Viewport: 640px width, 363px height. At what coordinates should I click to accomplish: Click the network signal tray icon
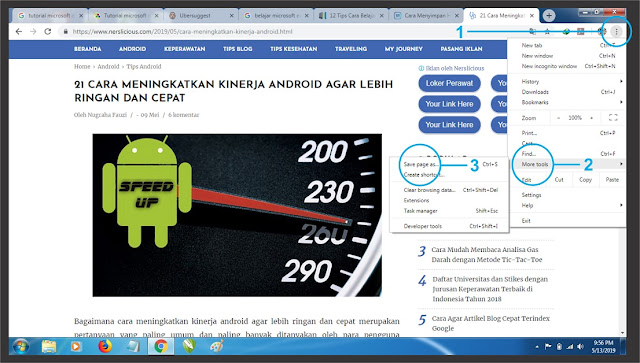click(570, 347)
